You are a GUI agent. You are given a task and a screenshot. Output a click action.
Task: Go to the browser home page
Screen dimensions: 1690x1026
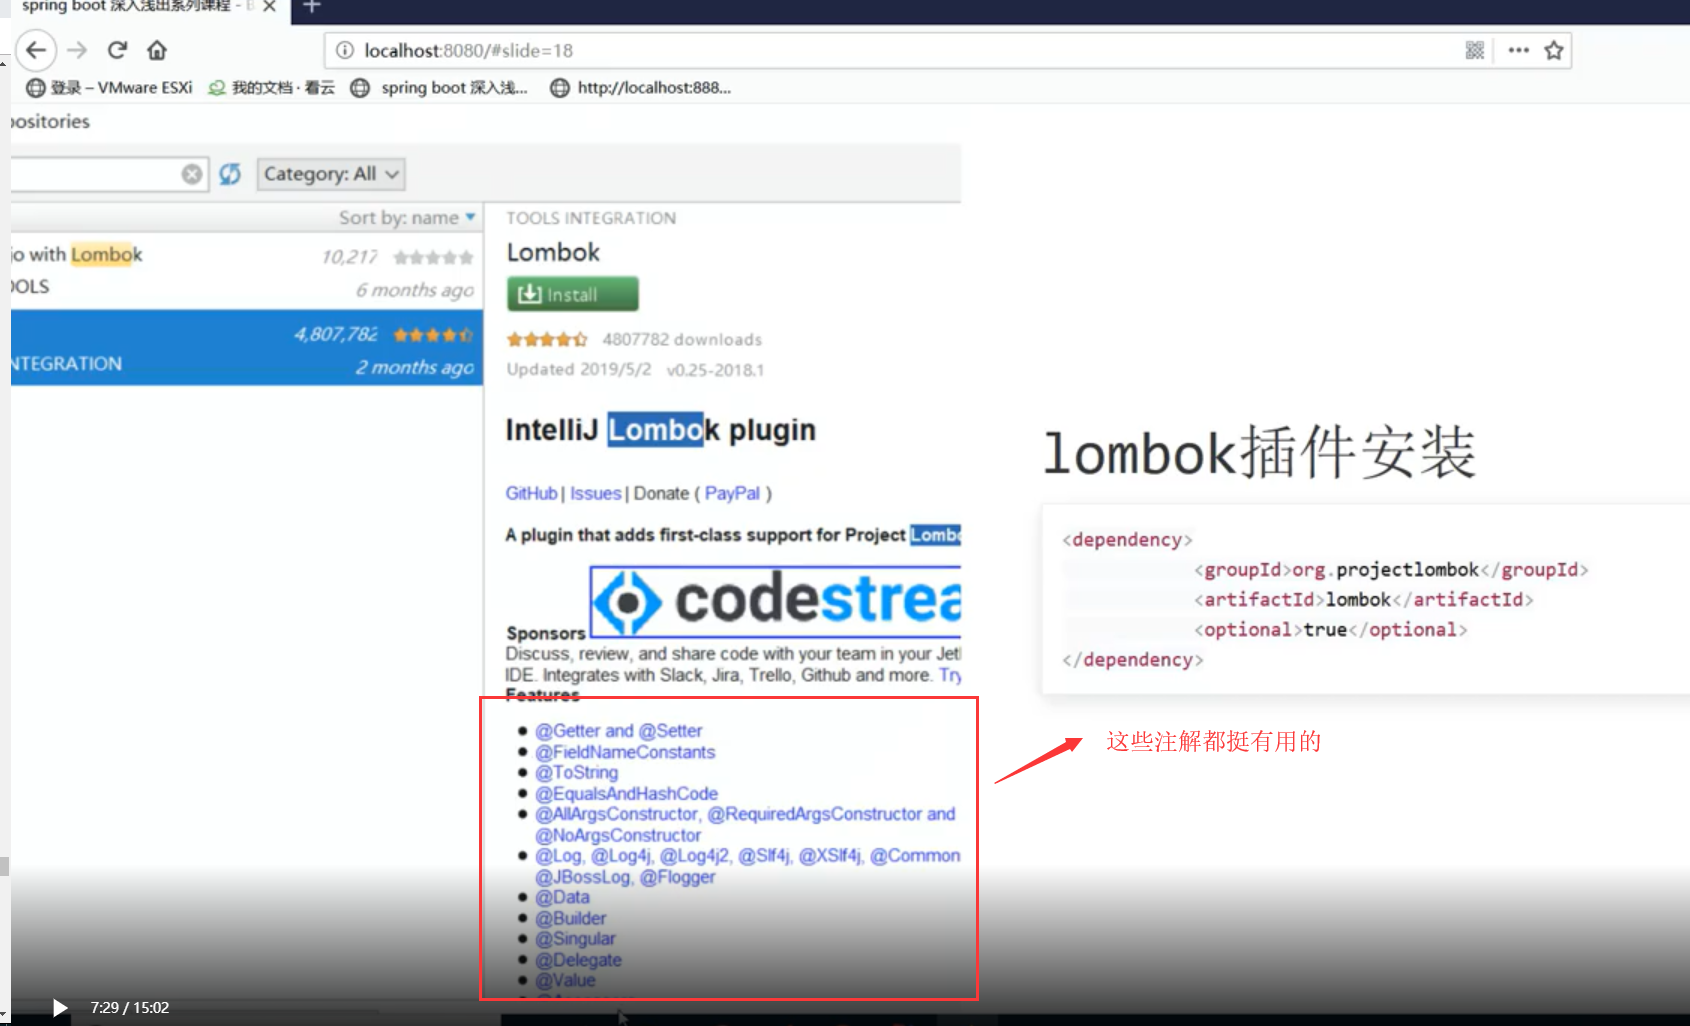click(157, 50)
